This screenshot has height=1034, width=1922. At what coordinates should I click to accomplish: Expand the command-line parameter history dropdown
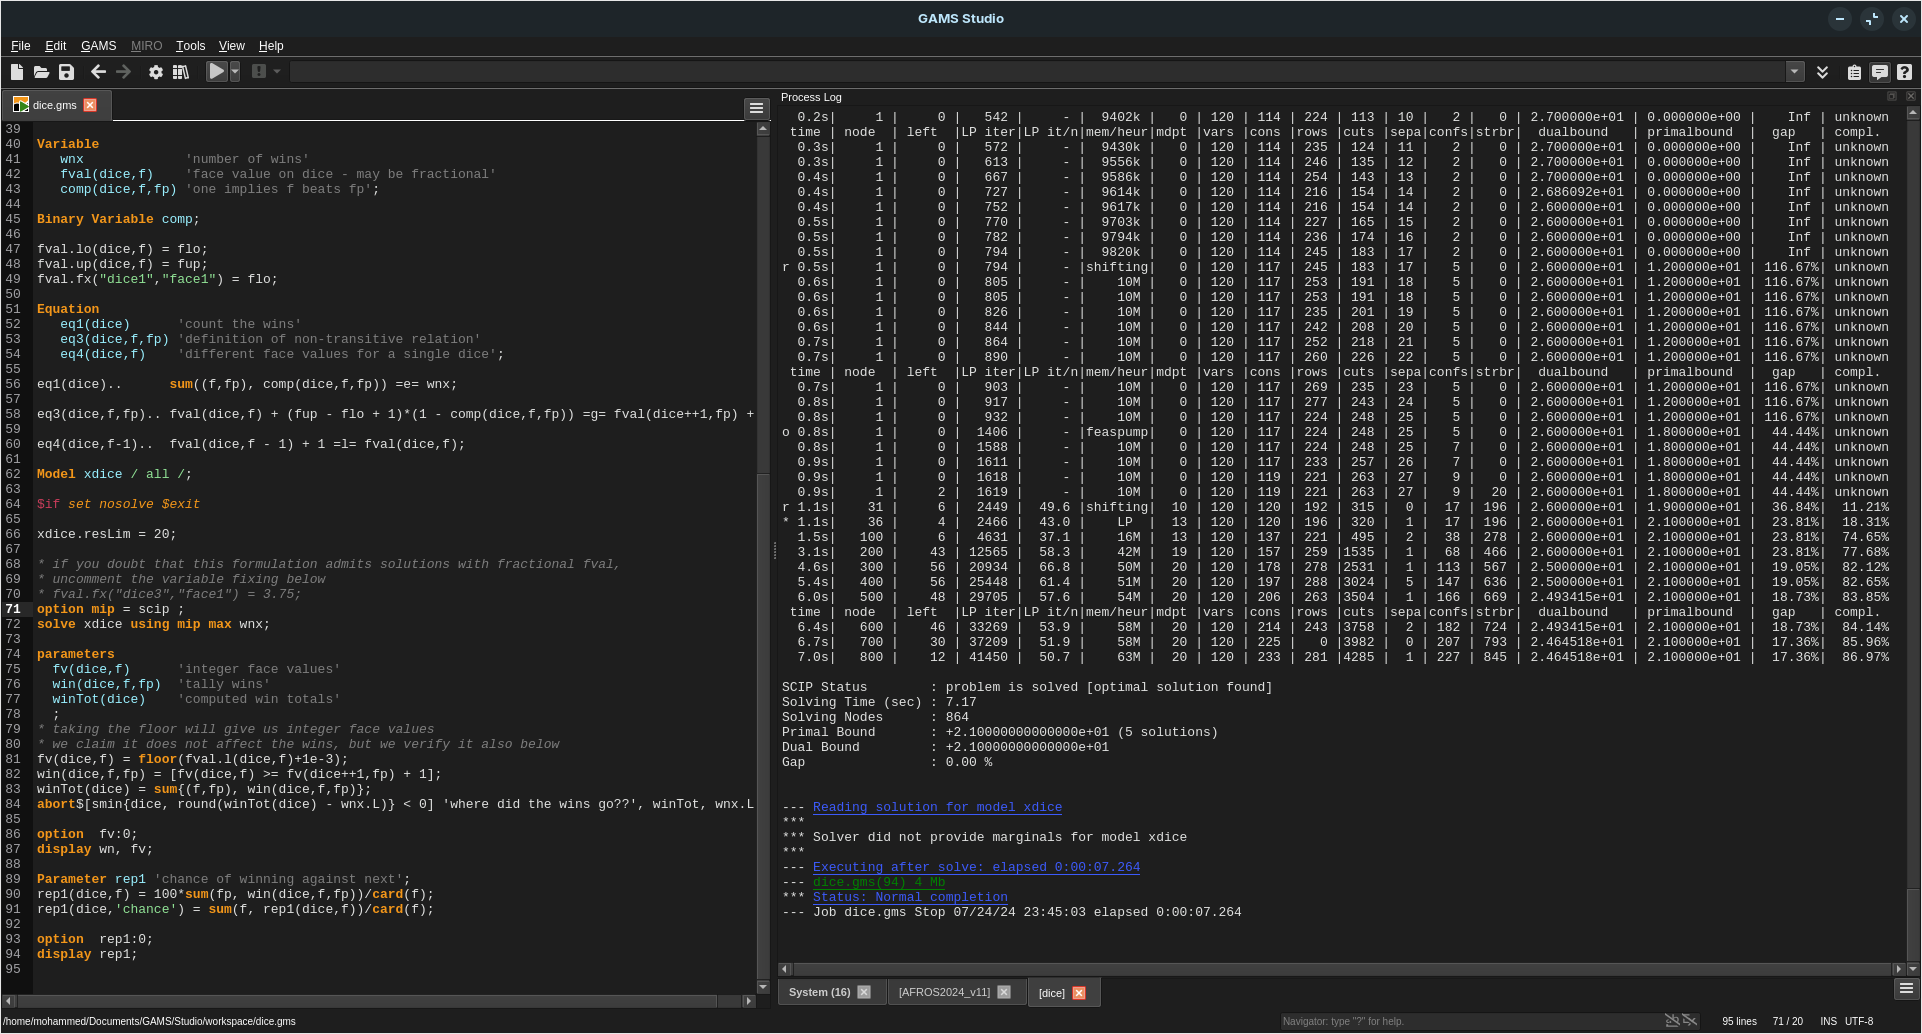pyautogui.click(x=1795, y=72)
